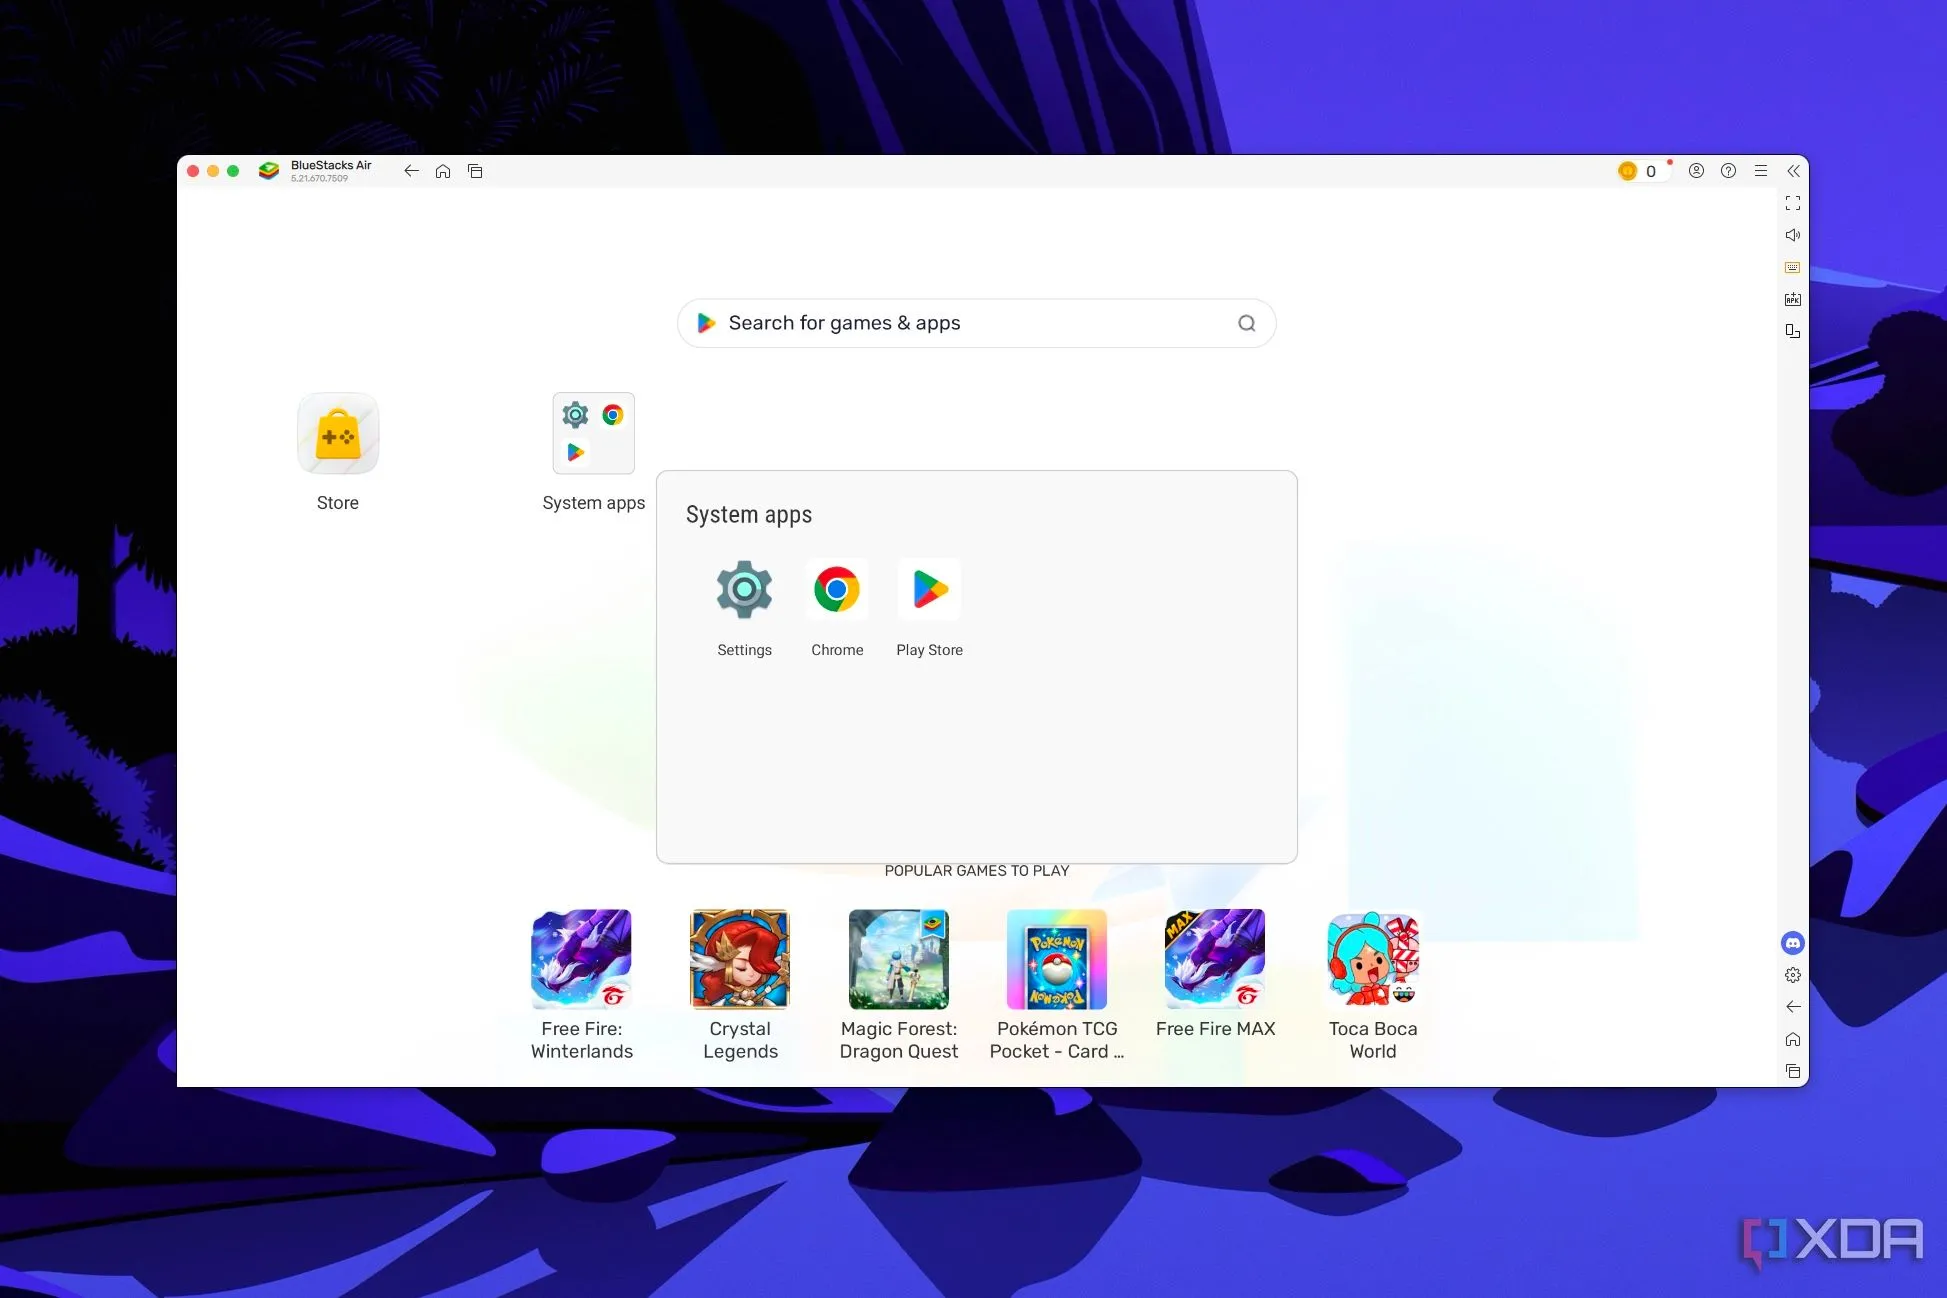Open the account profile icon
Screen dimensions: 1947x1298
tap(1696, 171)
